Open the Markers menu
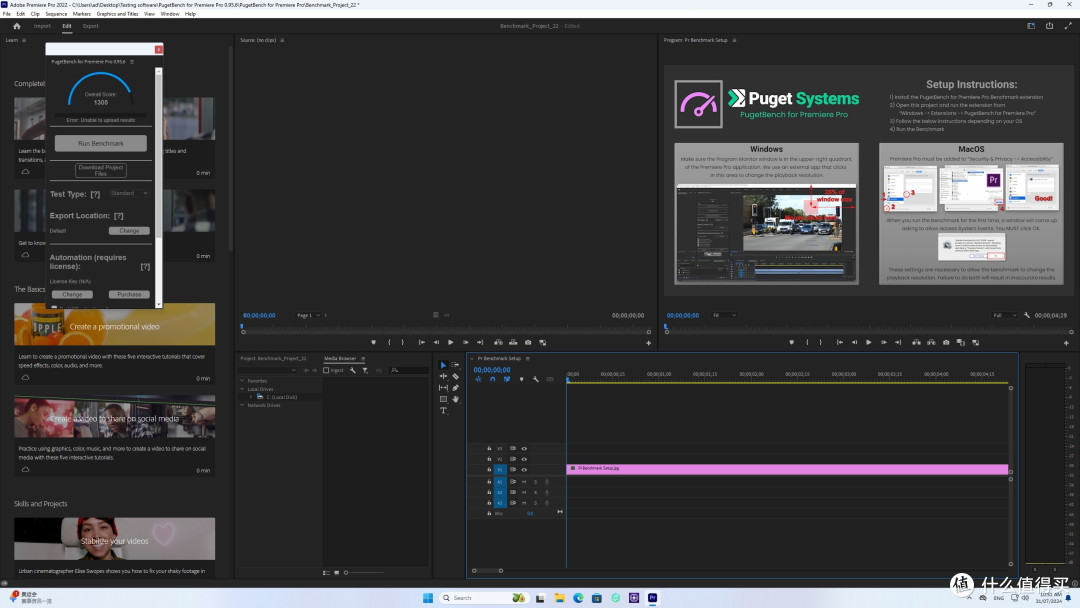 point(81,14)
